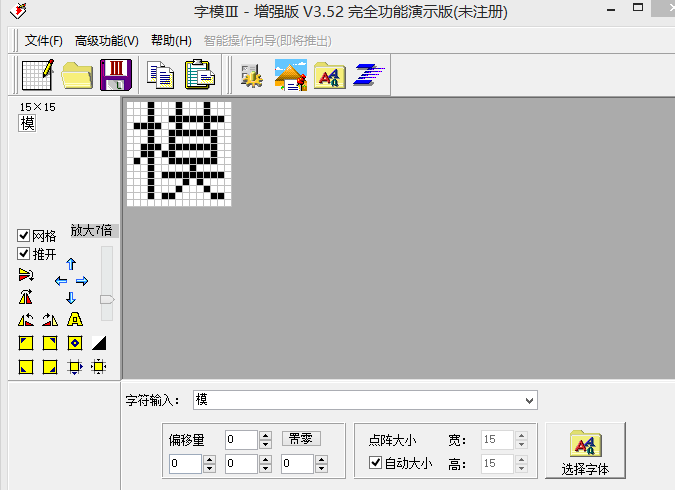This screenshot has width=675, height=490.
Task: Click the 放大7倍 zoom label
Action: (x=92, y=230)
